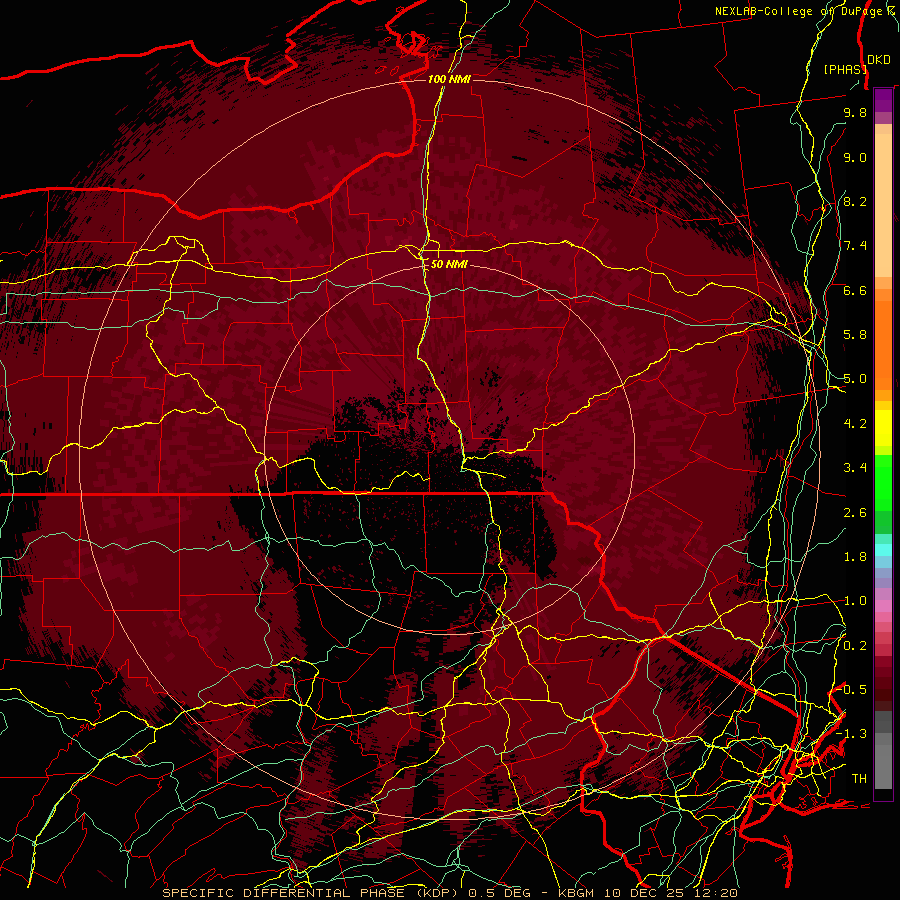
Task: Click the DKD label above the color scale
Action: tap(878, 59)
